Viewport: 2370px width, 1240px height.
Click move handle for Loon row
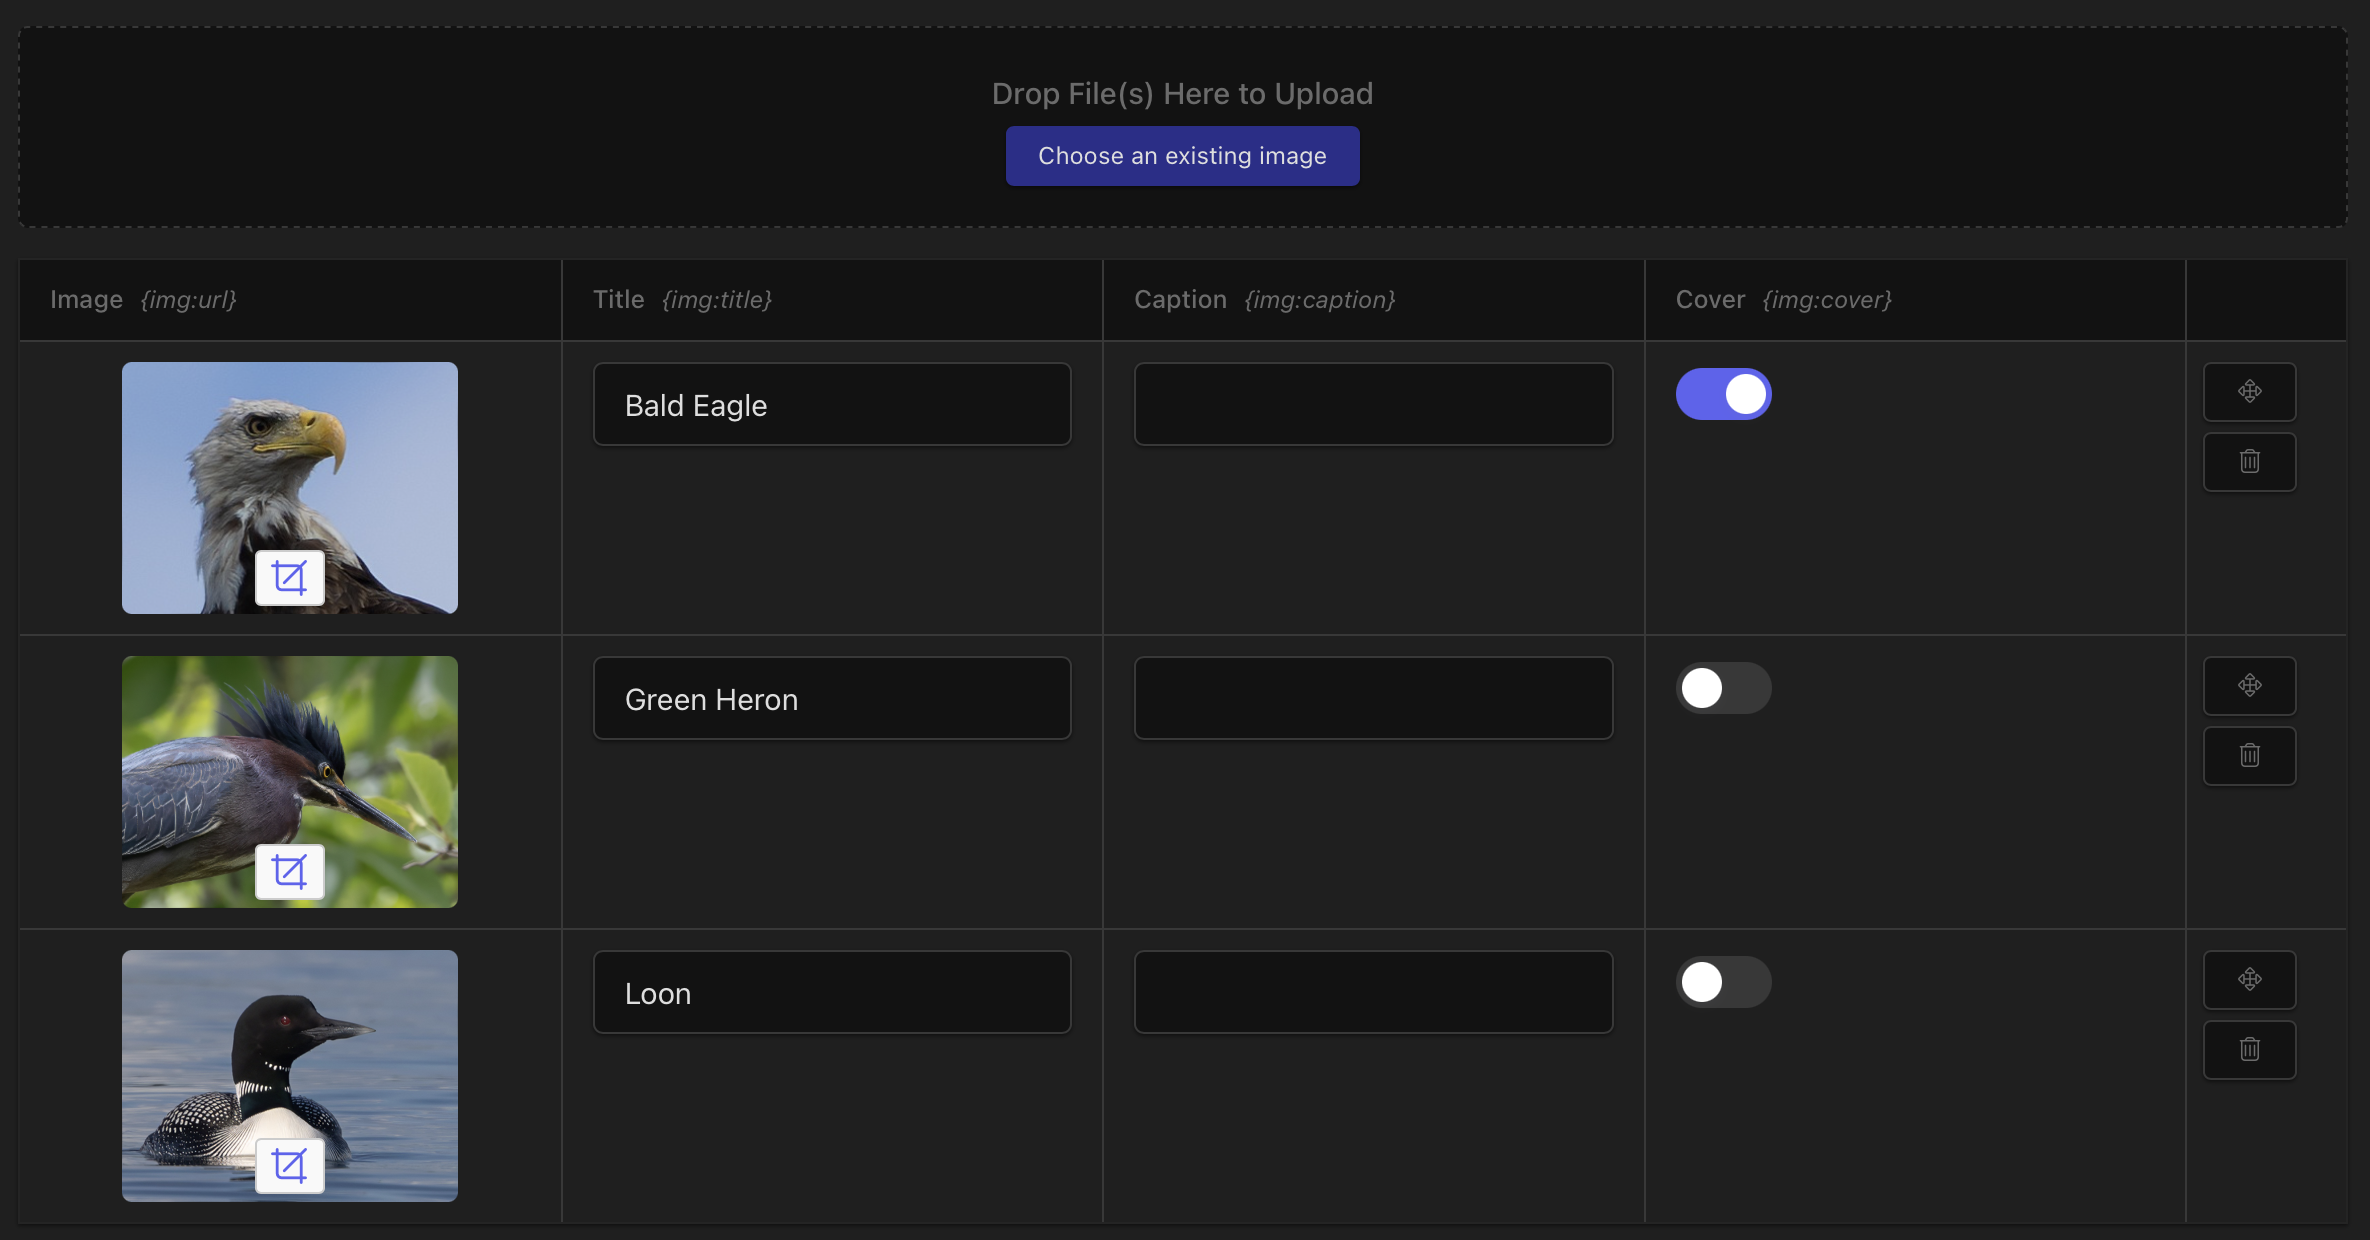tap(2249, 980)
